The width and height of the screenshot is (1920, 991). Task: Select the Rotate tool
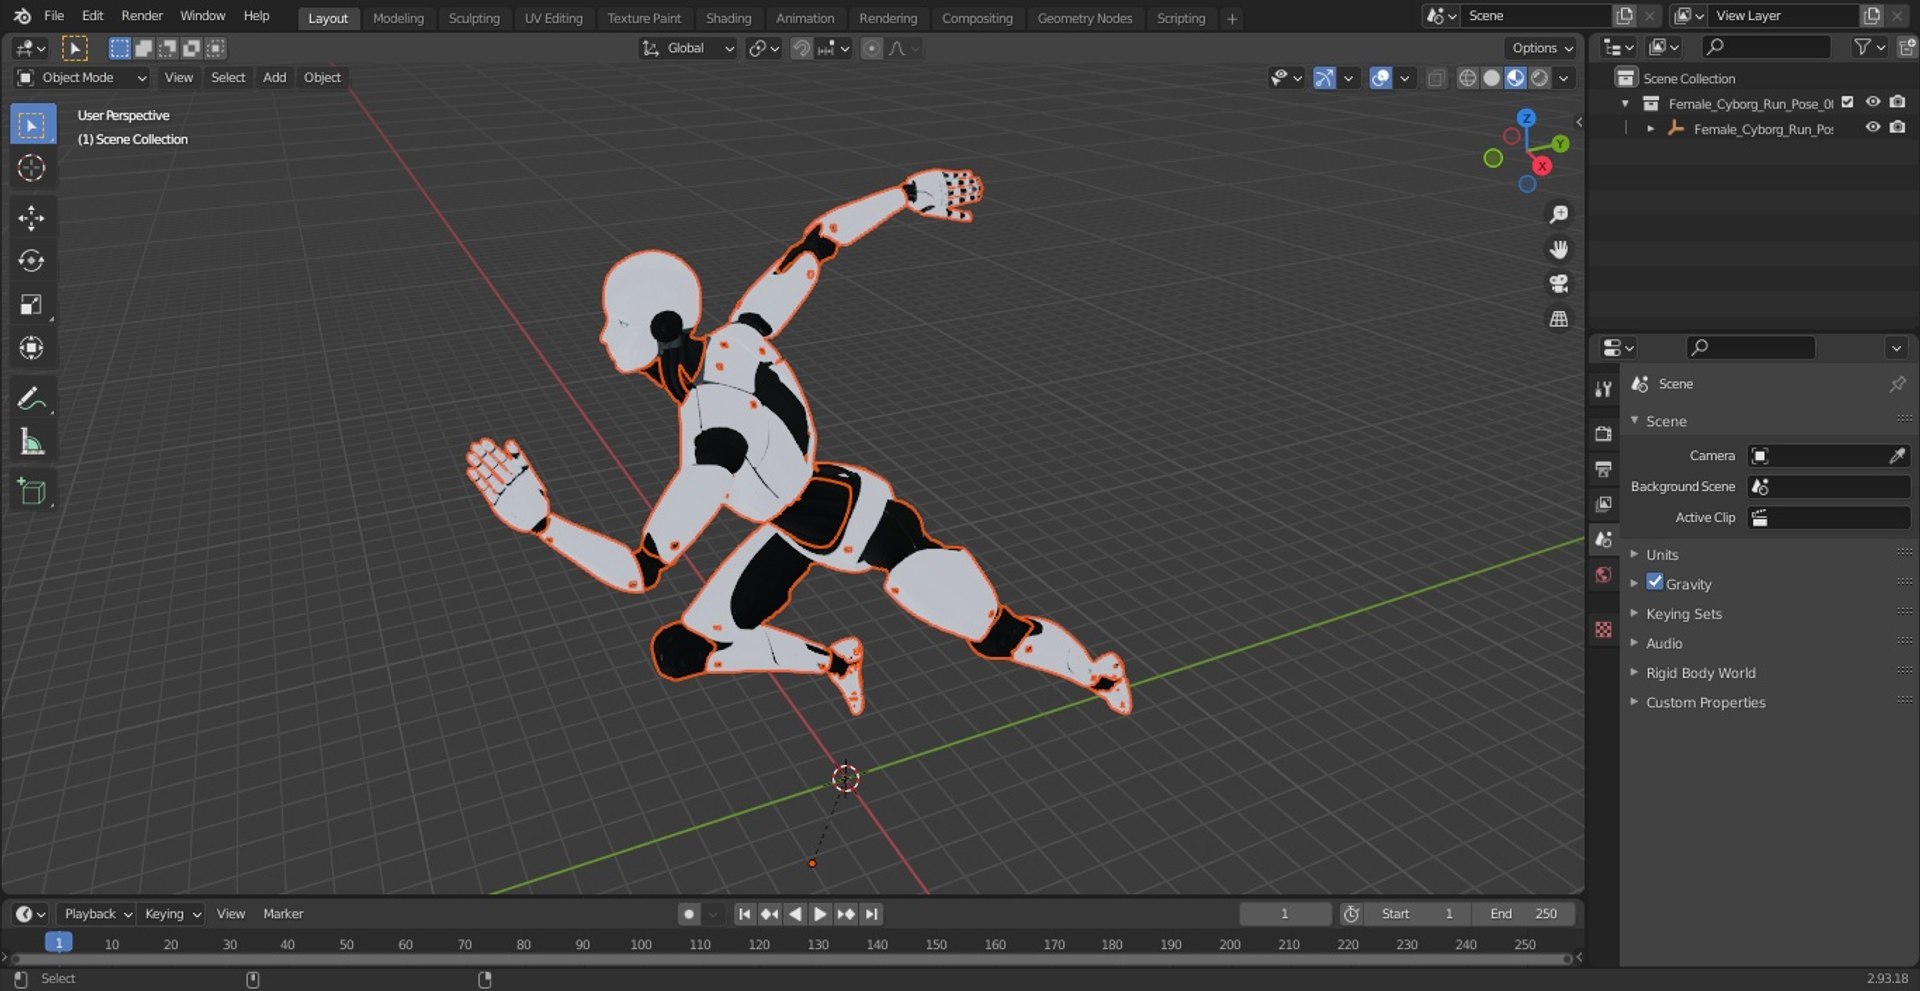(32, 261)
